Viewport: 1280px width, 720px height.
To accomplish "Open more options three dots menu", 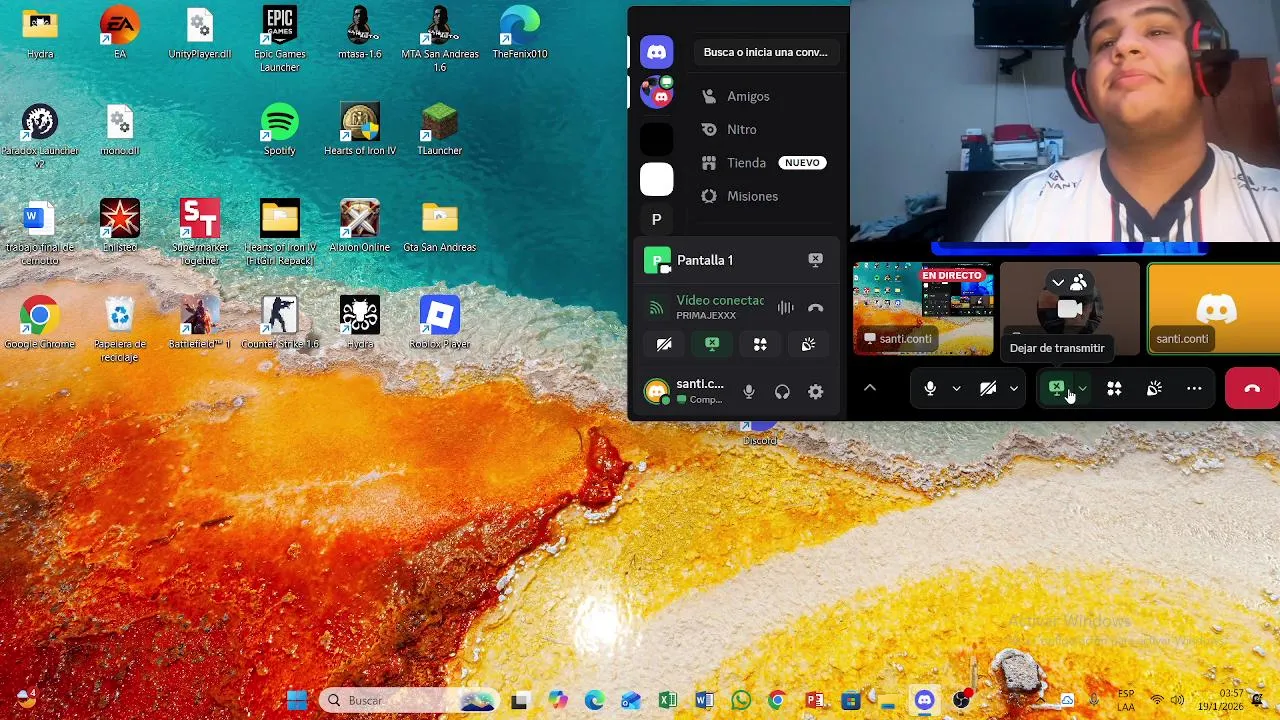I will pyautogui.click(x=1194, y=388).
